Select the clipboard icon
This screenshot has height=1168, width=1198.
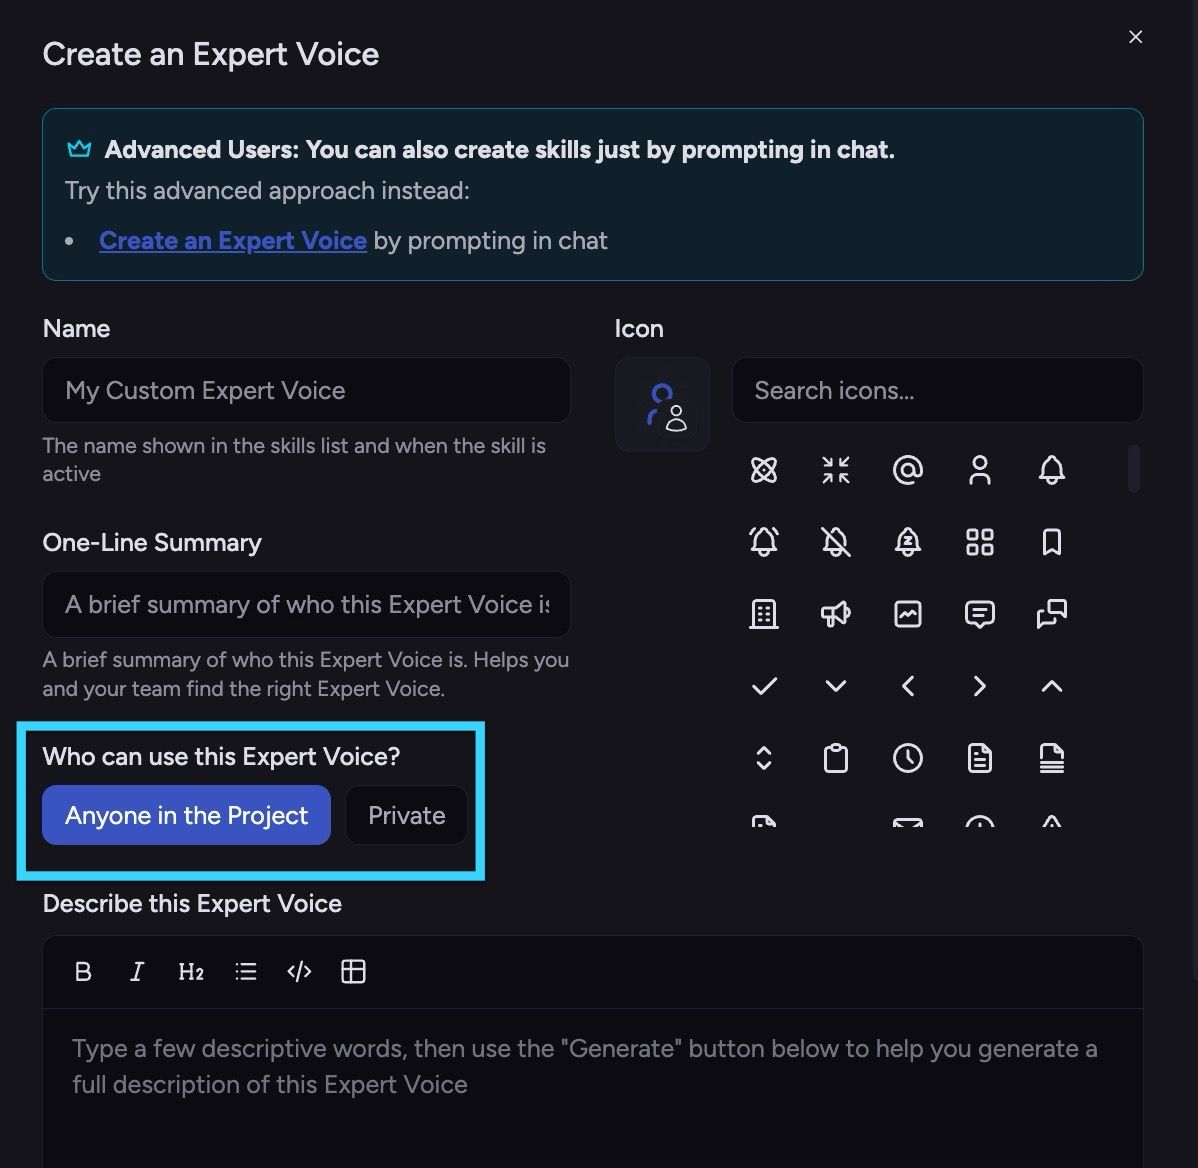(835, 758)
